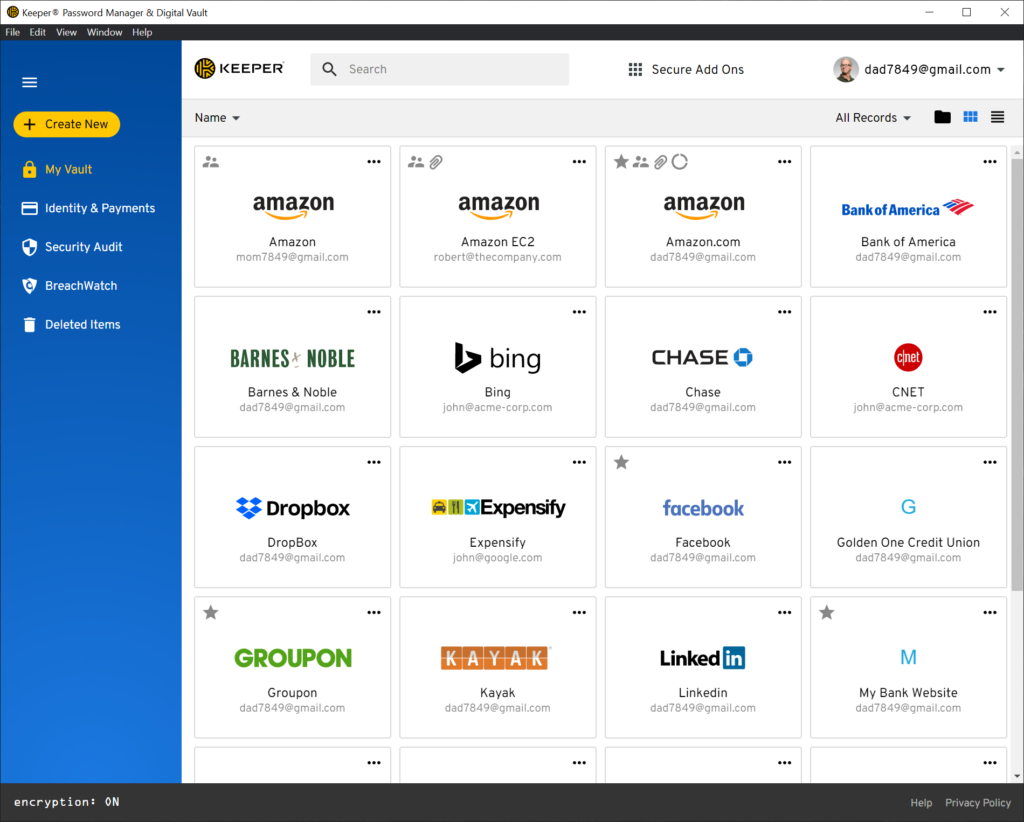The width and height of the screenshot is (1024, 822).
Task: Open options menu for Chase record
Action: (x=784, y=312)
